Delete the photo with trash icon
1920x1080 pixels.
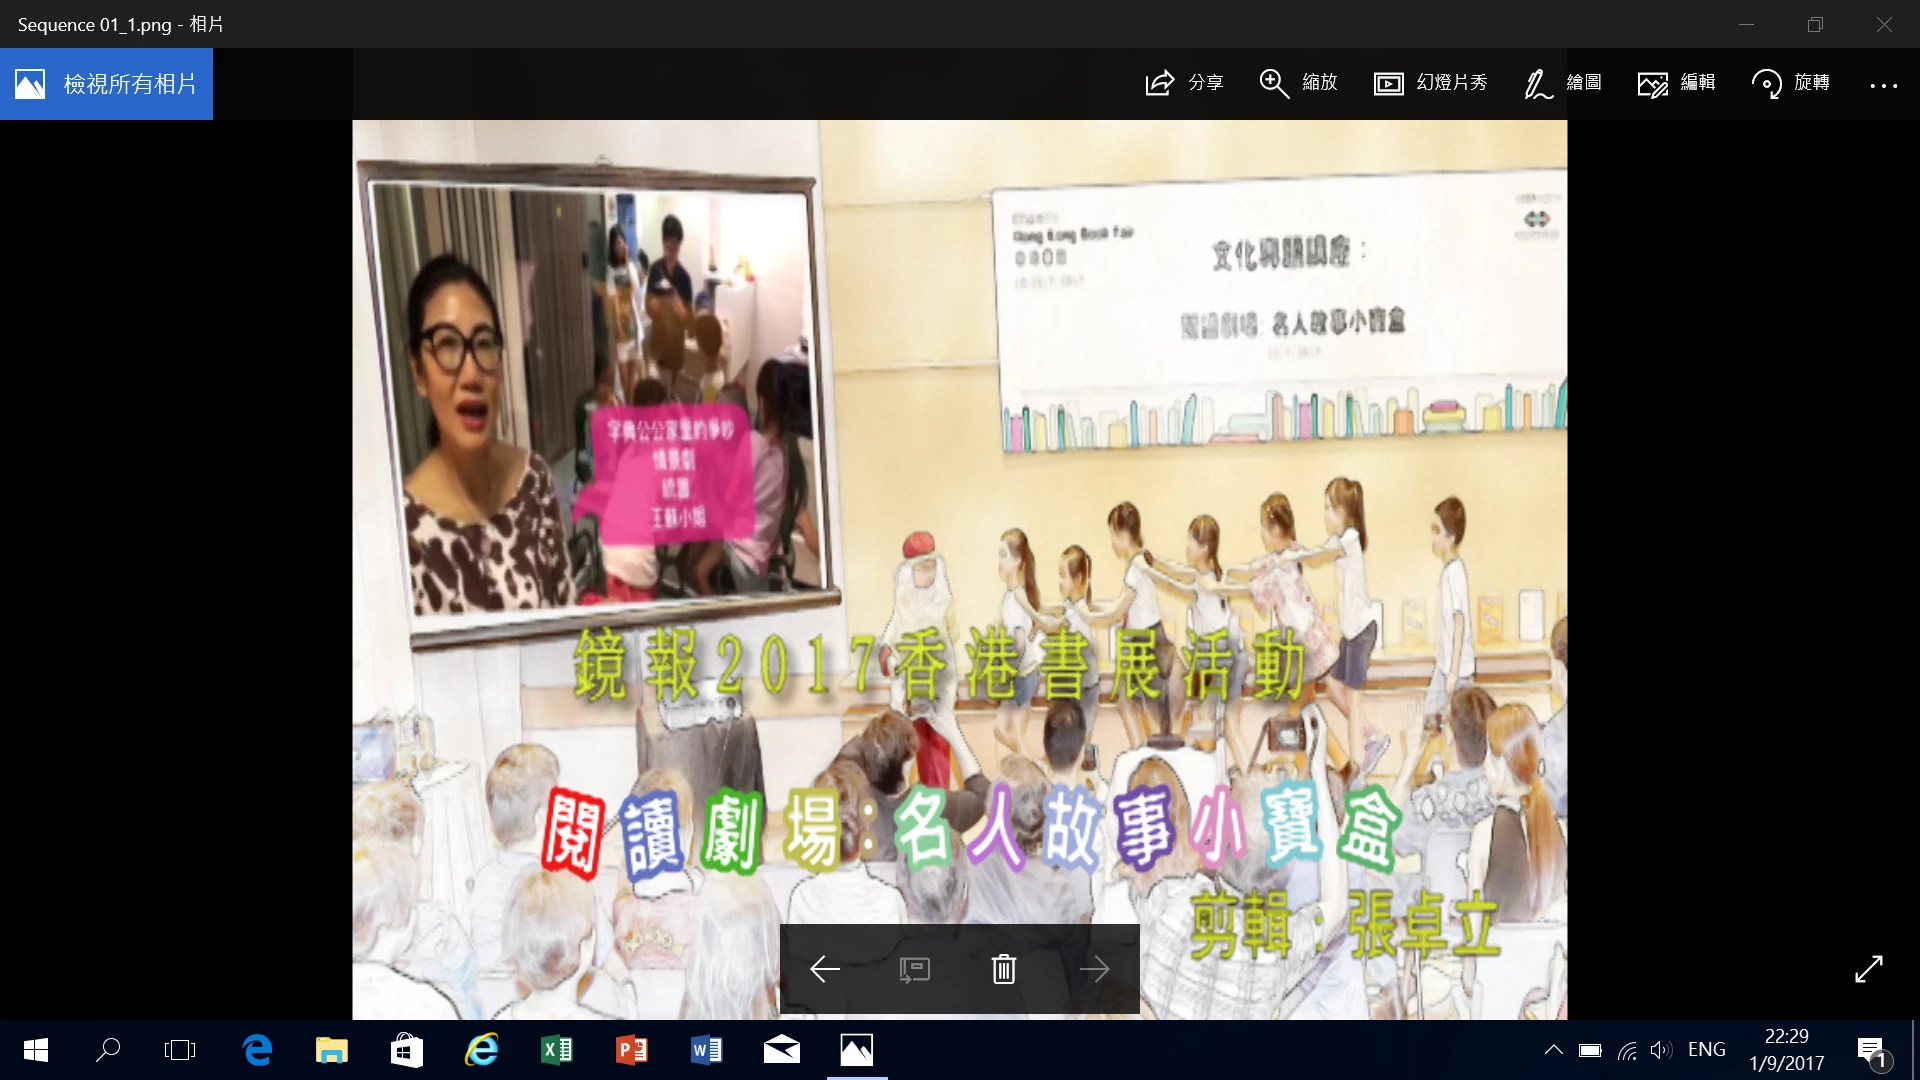coord(1004,969)
